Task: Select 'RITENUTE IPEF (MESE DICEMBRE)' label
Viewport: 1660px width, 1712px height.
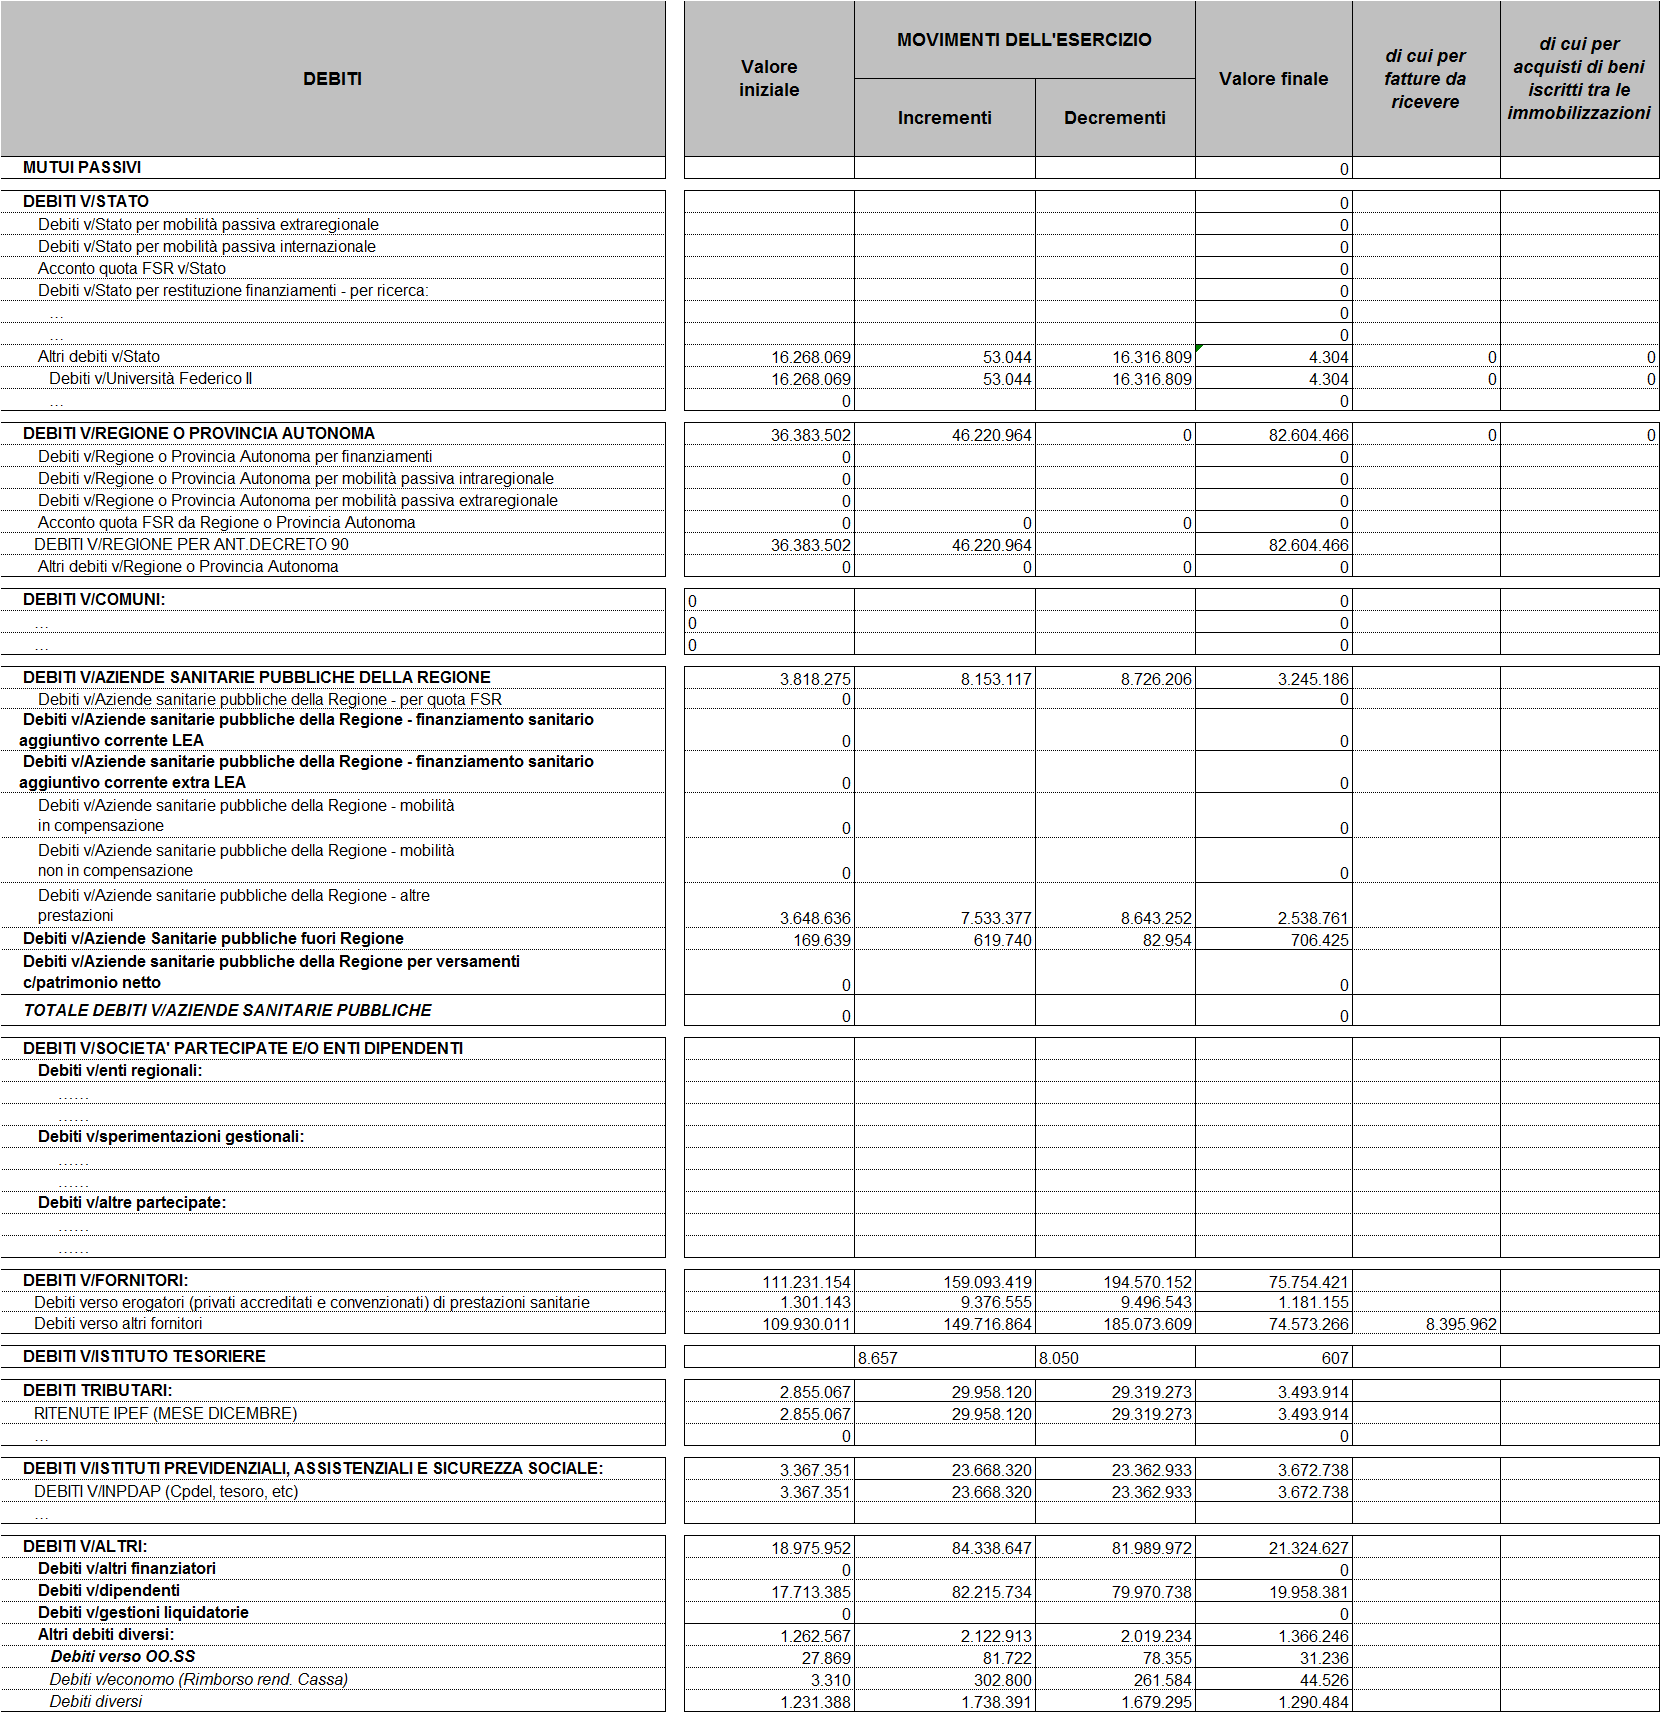Action: (x=166, y=1413)
